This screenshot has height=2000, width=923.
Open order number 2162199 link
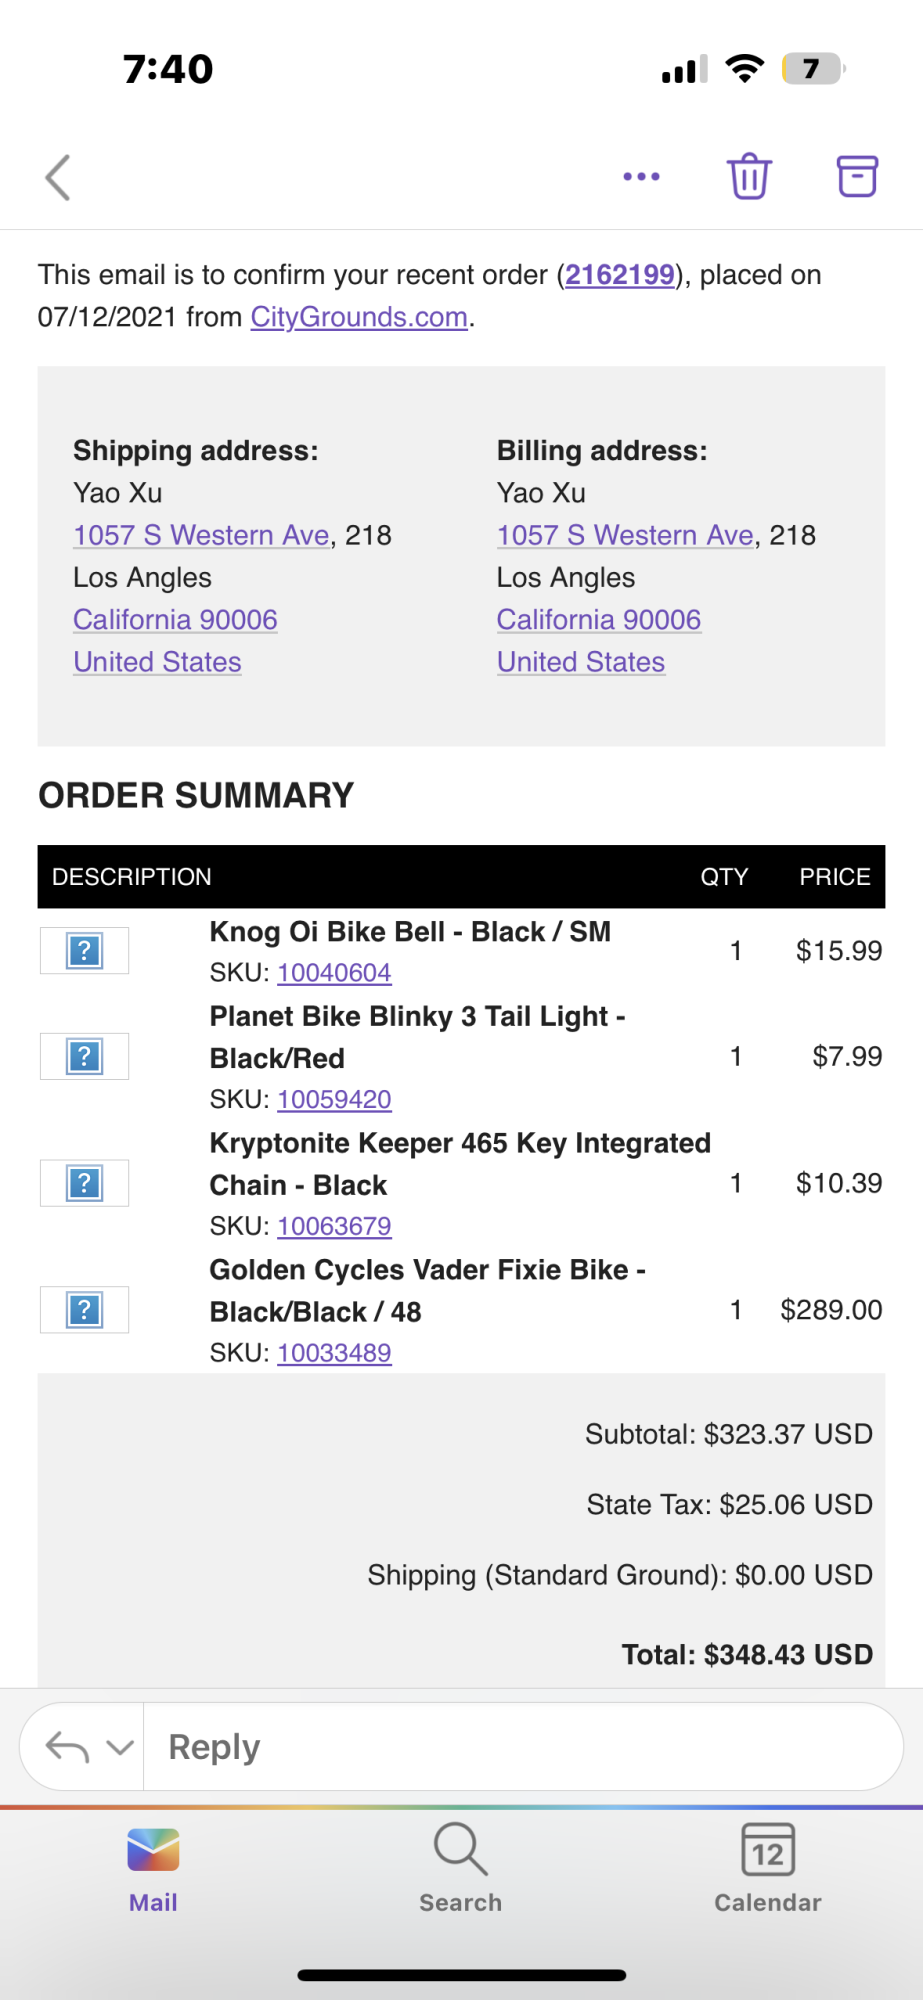[620, 275]
